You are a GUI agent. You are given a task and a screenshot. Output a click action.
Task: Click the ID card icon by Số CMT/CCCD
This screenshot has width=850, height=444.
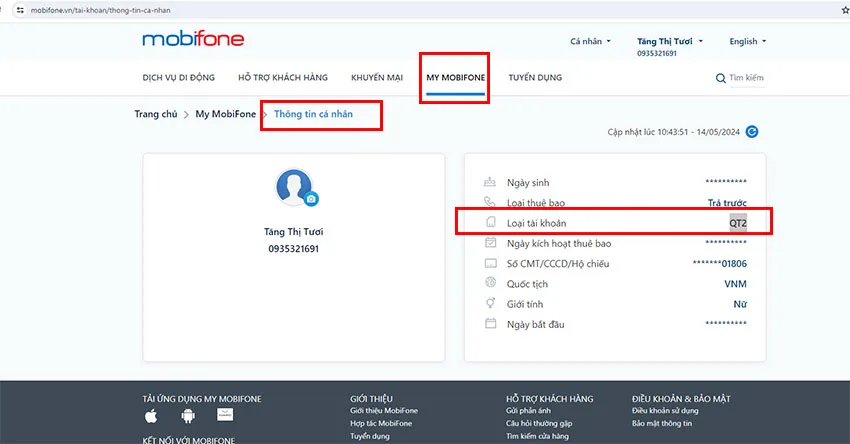(x=491, y=263)
